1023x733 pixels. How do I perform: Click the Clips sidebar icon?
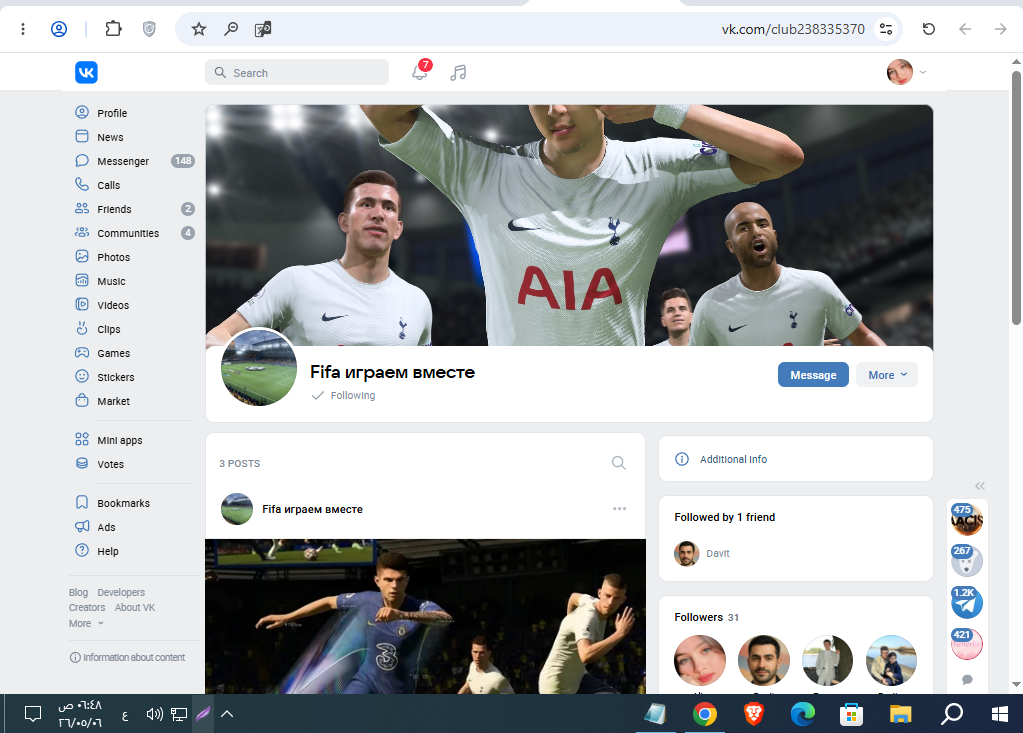point(82,329)
